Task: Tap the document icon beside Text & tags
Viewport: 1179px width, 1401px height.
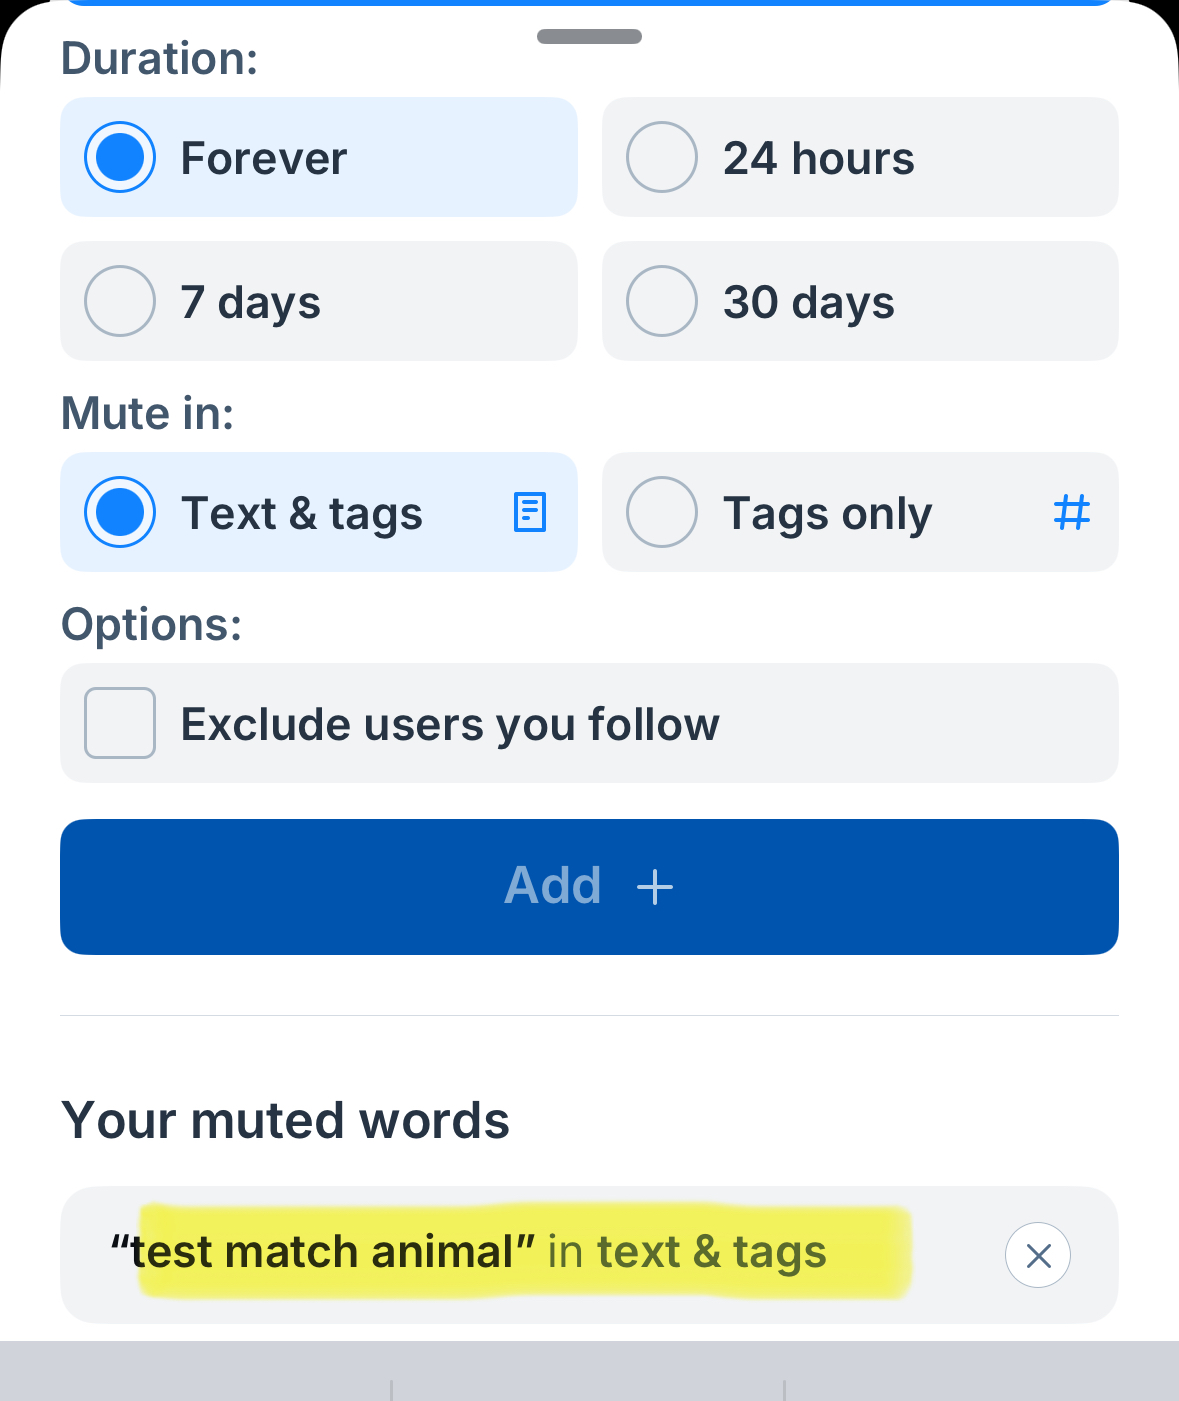Action: [529, 513]
